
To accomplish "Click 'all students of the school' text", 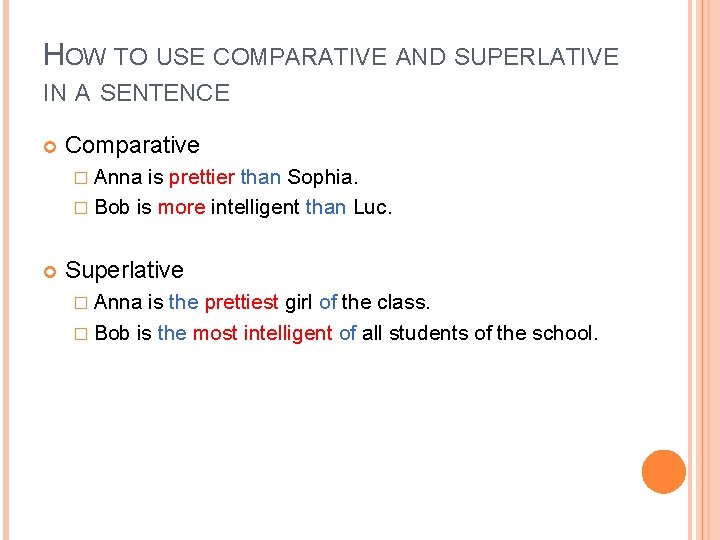I will tap(480, 333).
